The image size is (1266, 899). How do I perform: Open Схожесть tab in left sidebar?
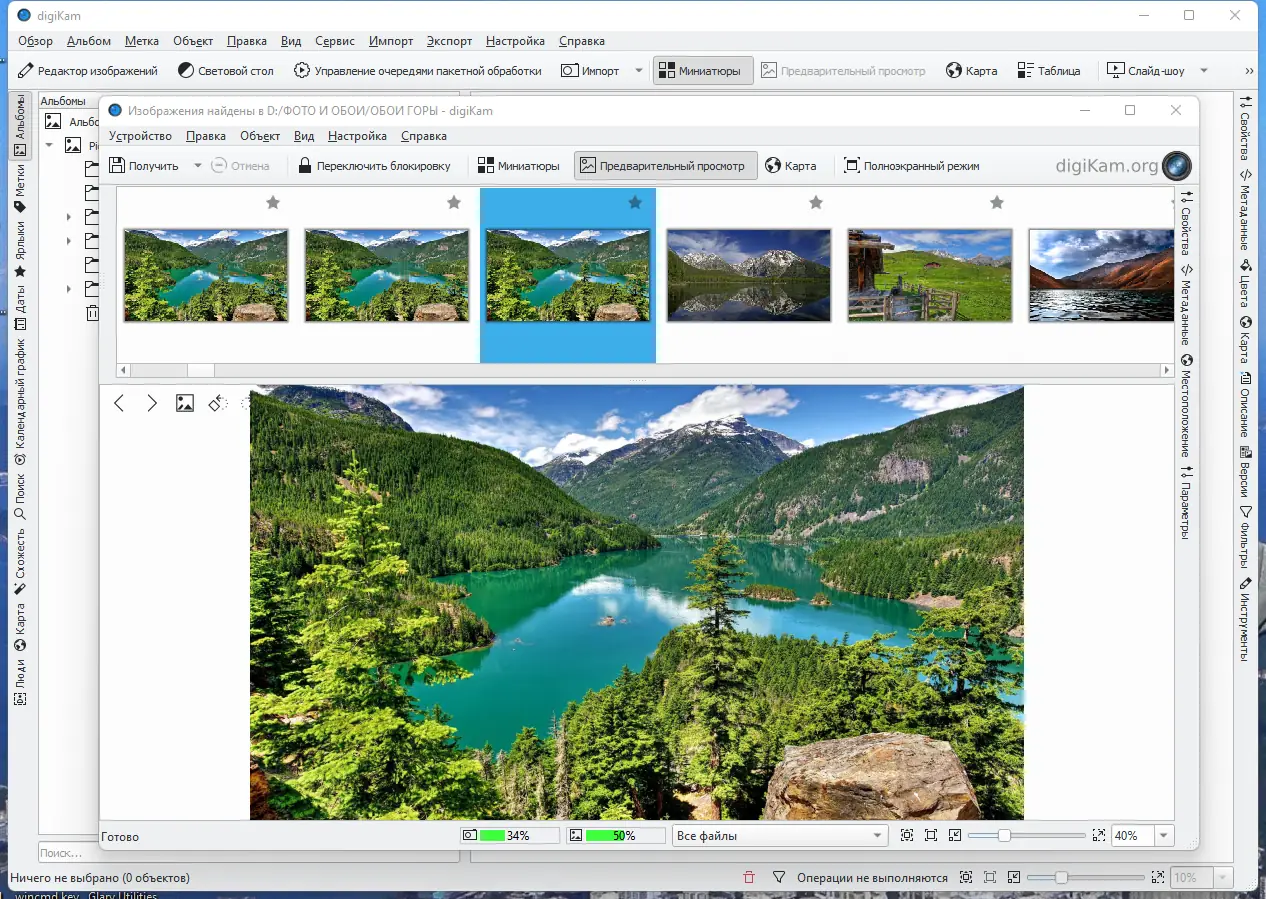click(x=19, y=560)
